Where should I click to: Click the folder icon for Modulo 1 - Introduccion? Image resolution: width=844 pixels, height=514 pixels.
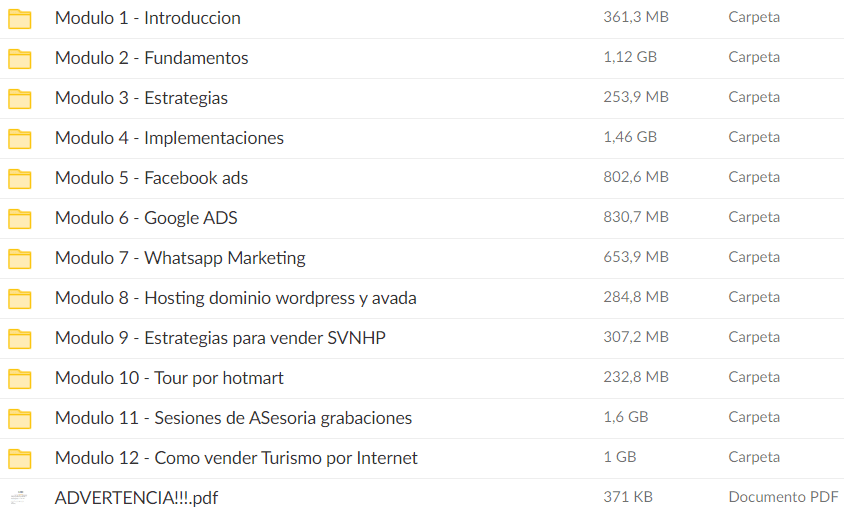click(20, 18)
